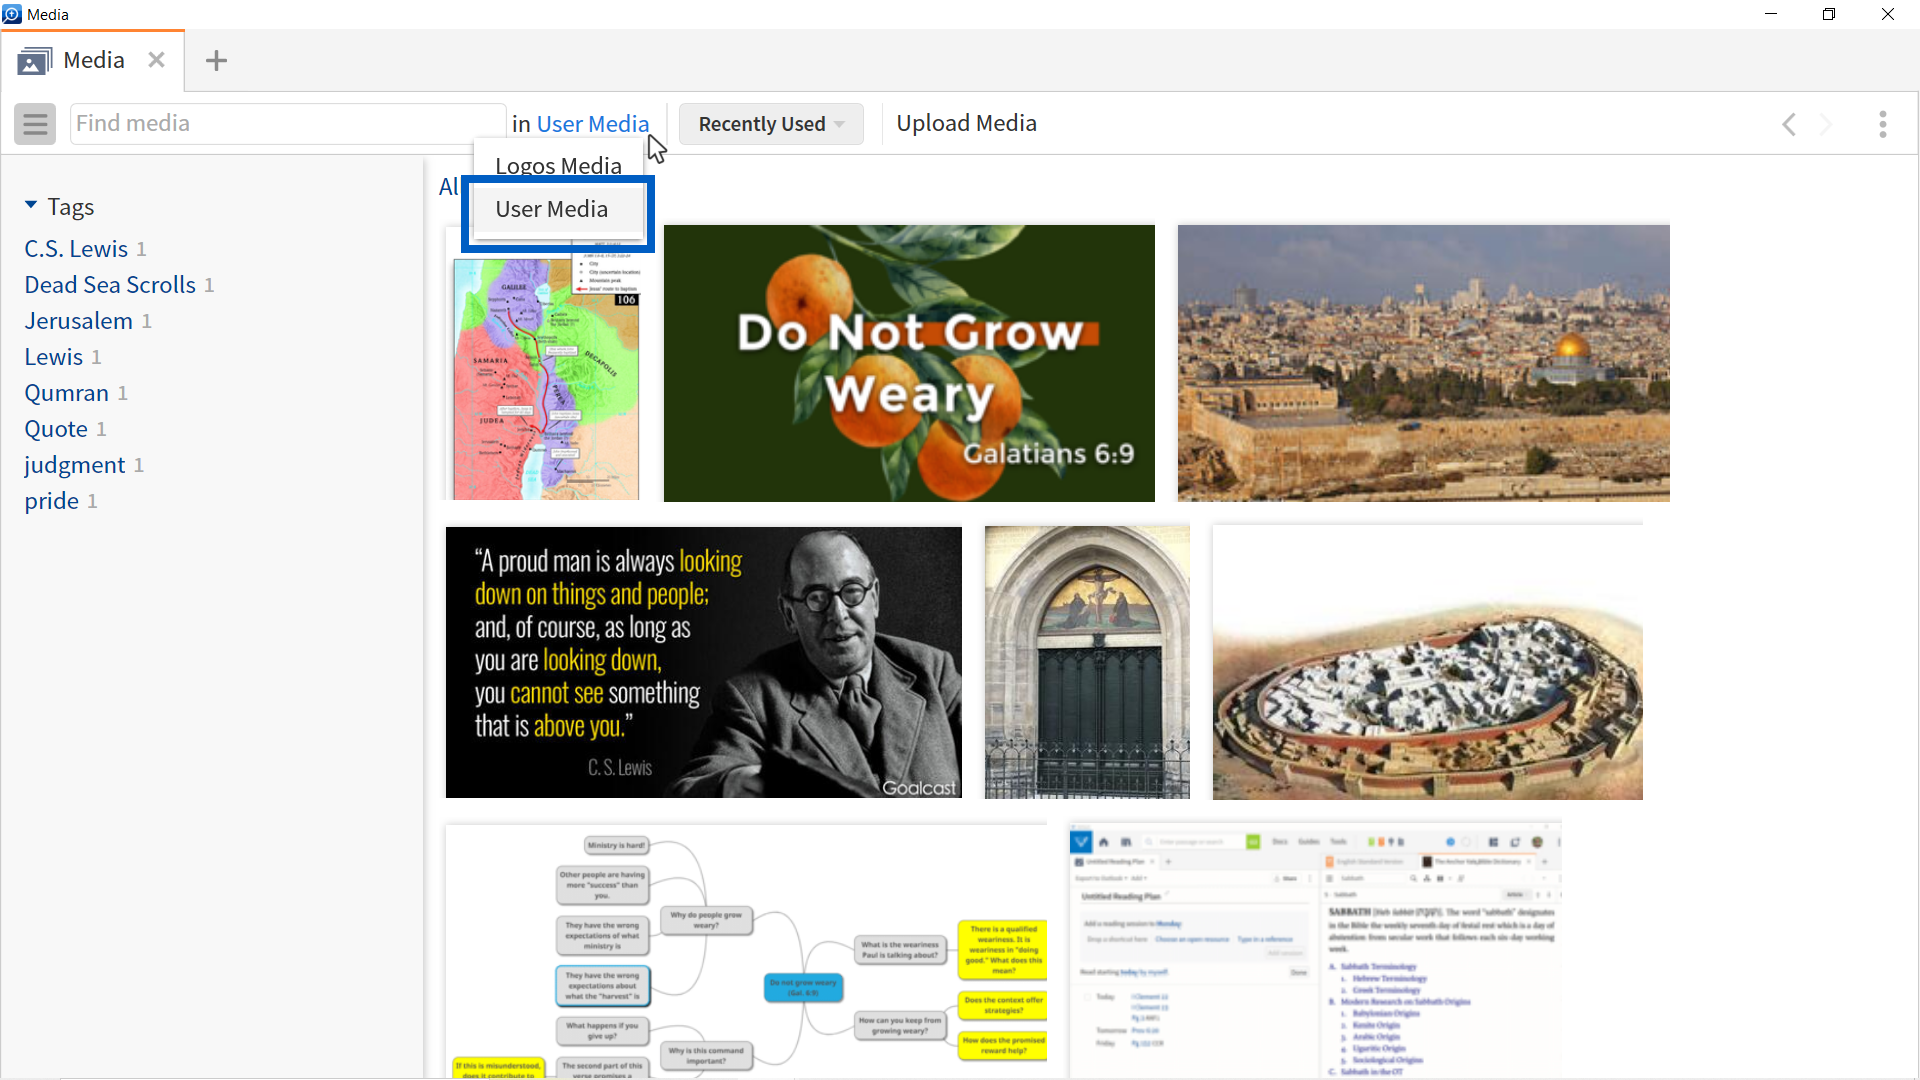Filter by Qumran tag
This screenshot has height=1080, width=1920.
(x=67, y=393)
